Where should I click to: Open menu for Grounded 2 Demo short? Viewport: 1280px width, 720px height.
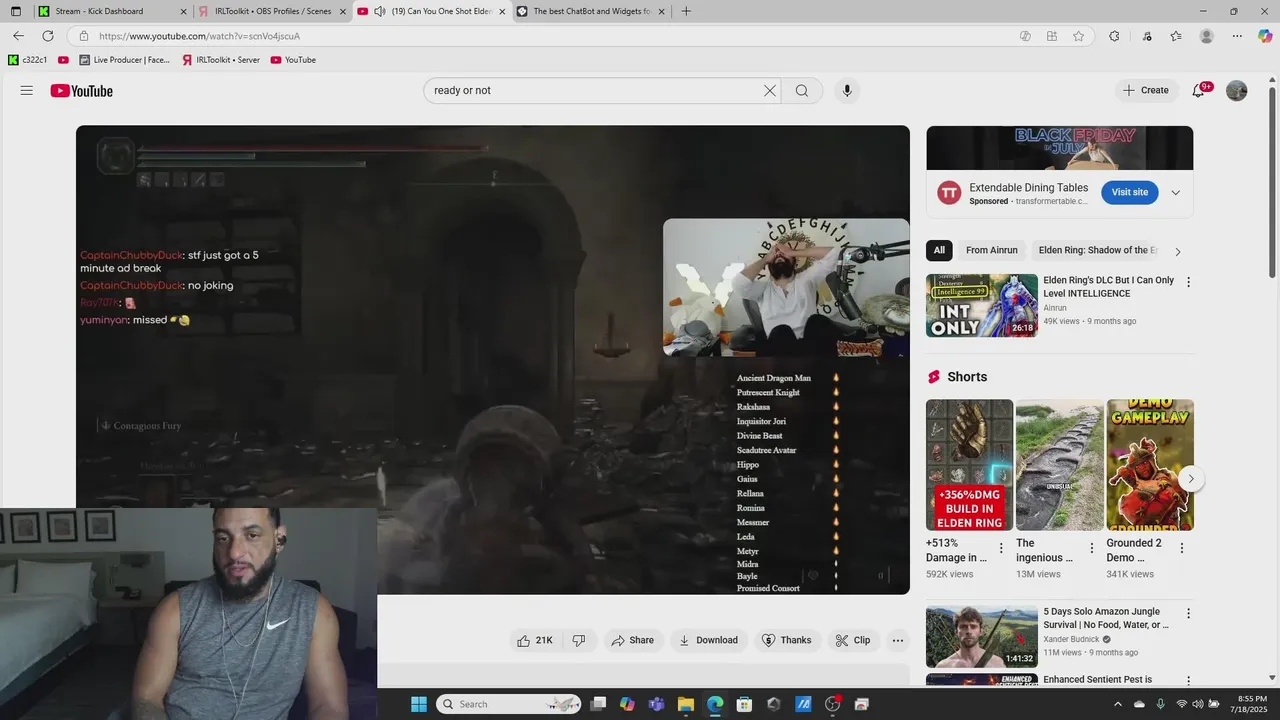click(x=1182, y=548)
